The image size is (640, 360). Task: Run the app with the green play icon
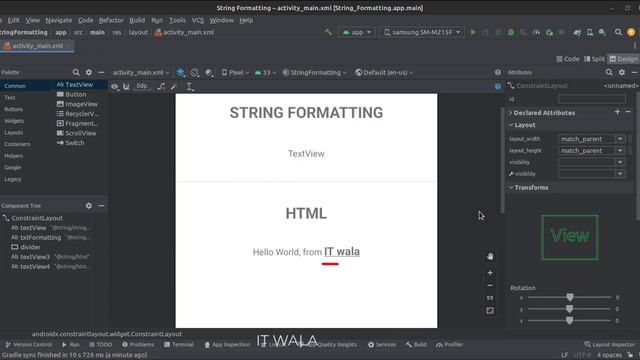pos(473,32)
